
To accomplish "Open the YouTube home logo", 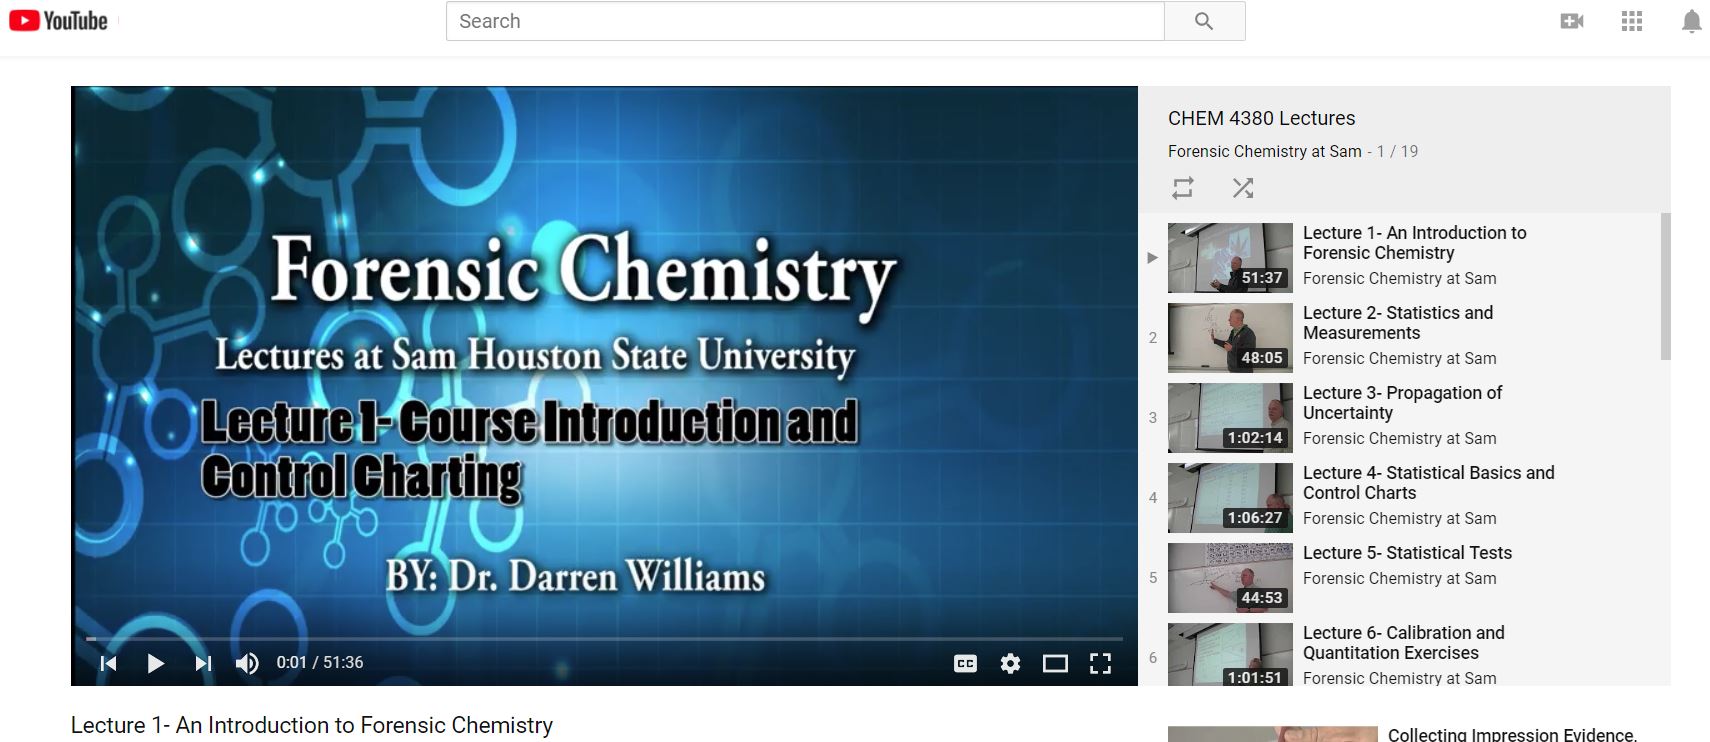I will tap(58, 21).
